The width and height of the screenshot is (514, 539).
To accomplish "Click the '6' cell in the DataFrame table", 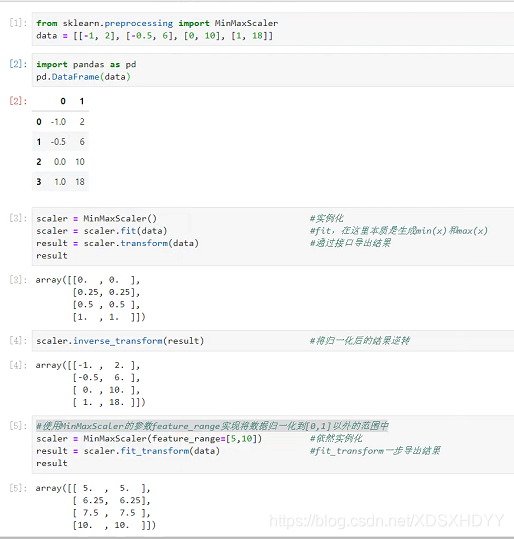I will [82, 142].
